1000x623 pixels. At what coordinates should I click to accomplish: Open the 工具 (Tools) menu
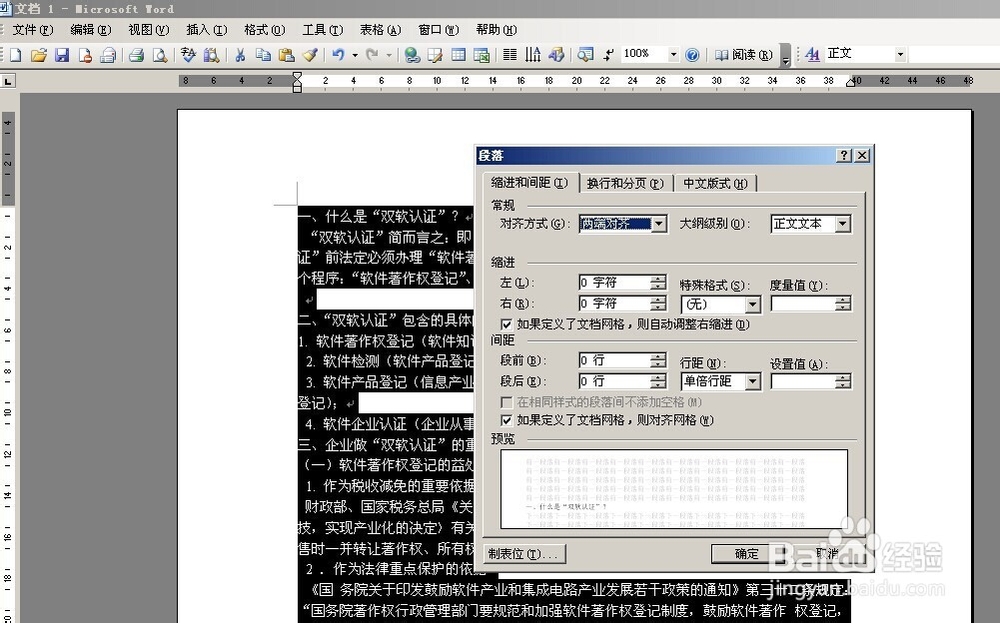point(323,29)
